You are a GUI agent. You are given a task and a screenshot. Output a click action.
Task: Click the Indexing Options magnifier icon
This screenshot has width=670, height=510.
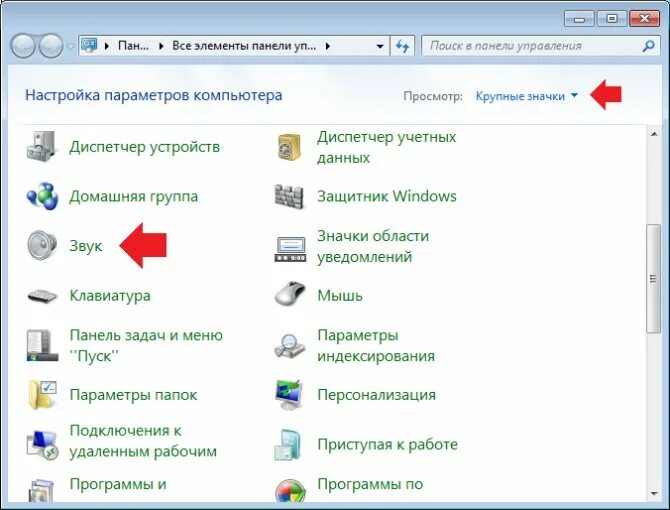coord(289,346)
